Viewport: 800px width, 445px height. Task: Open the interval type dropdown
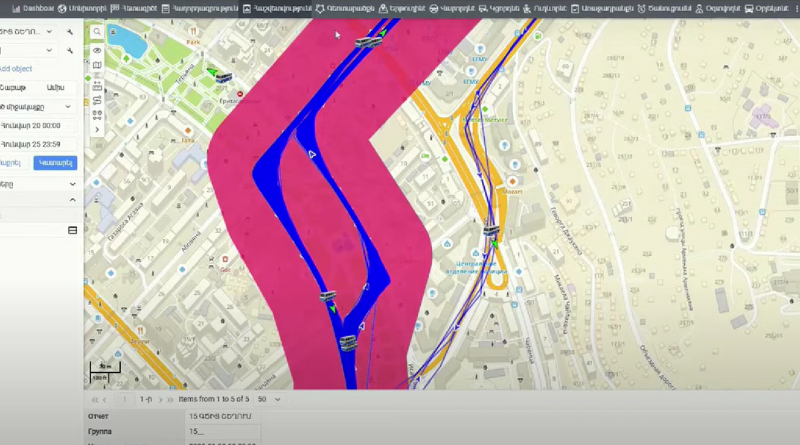coord(35,106)
